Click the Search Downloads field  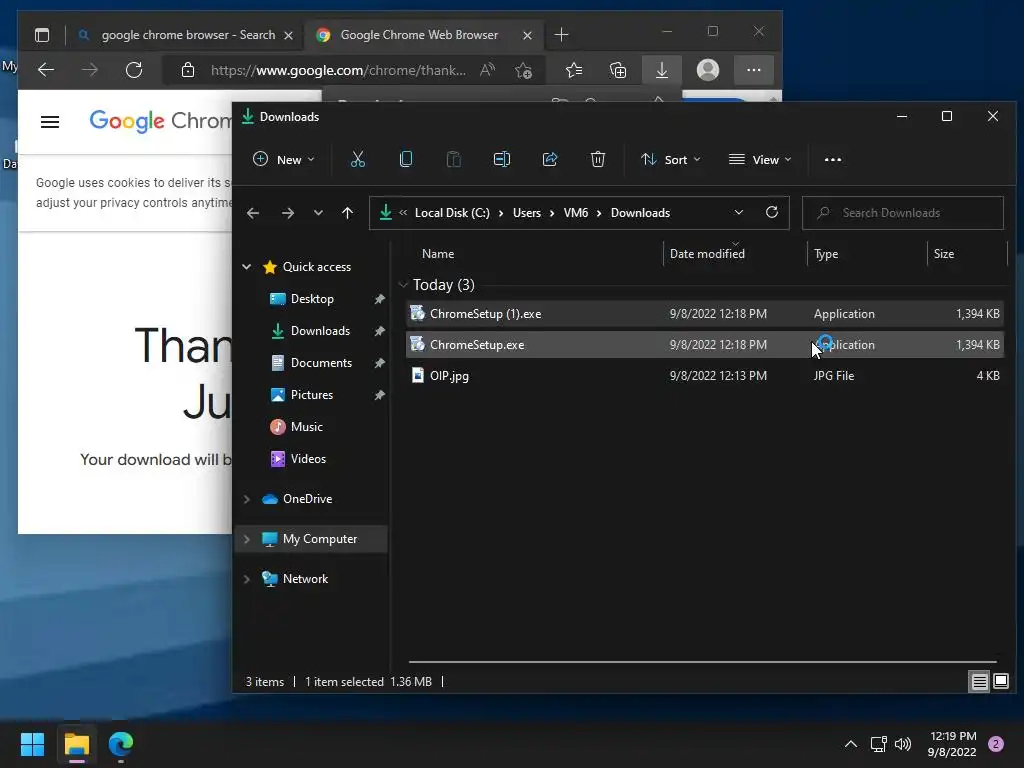tap(903, 213)
